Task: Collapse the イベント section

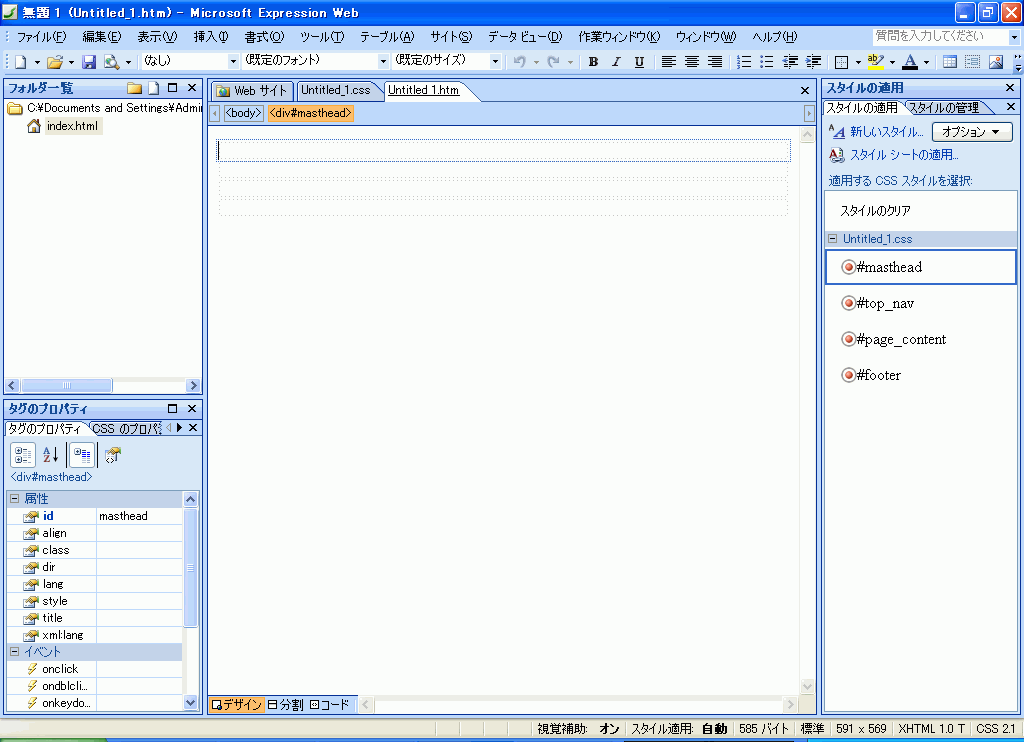Action: pos(14,652)
